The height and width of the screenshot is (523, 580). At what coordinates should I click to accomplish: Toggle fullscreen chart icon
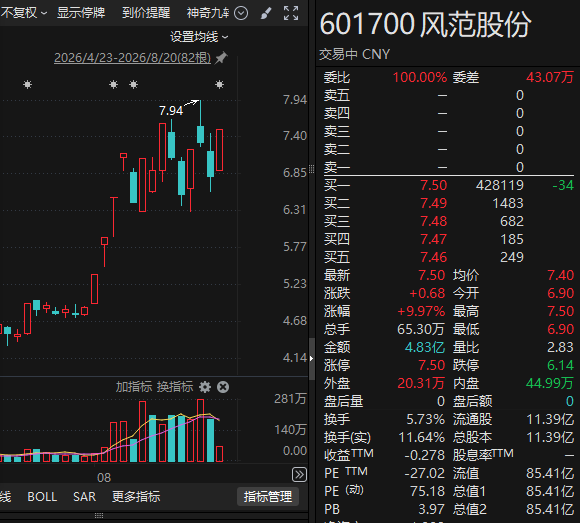(291, 13)
